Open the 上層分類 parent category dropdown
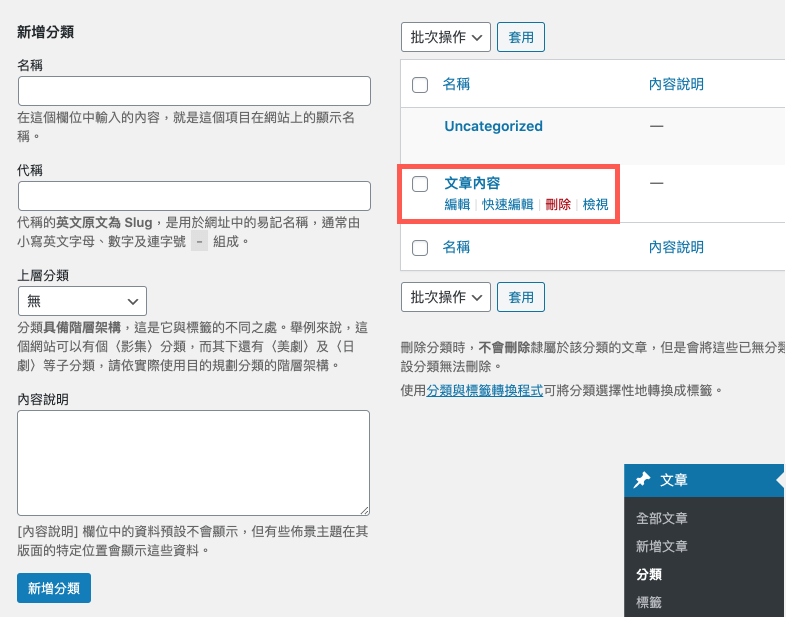Image resolution: width=786 pixels, height=617 pixels. (82, 301)
